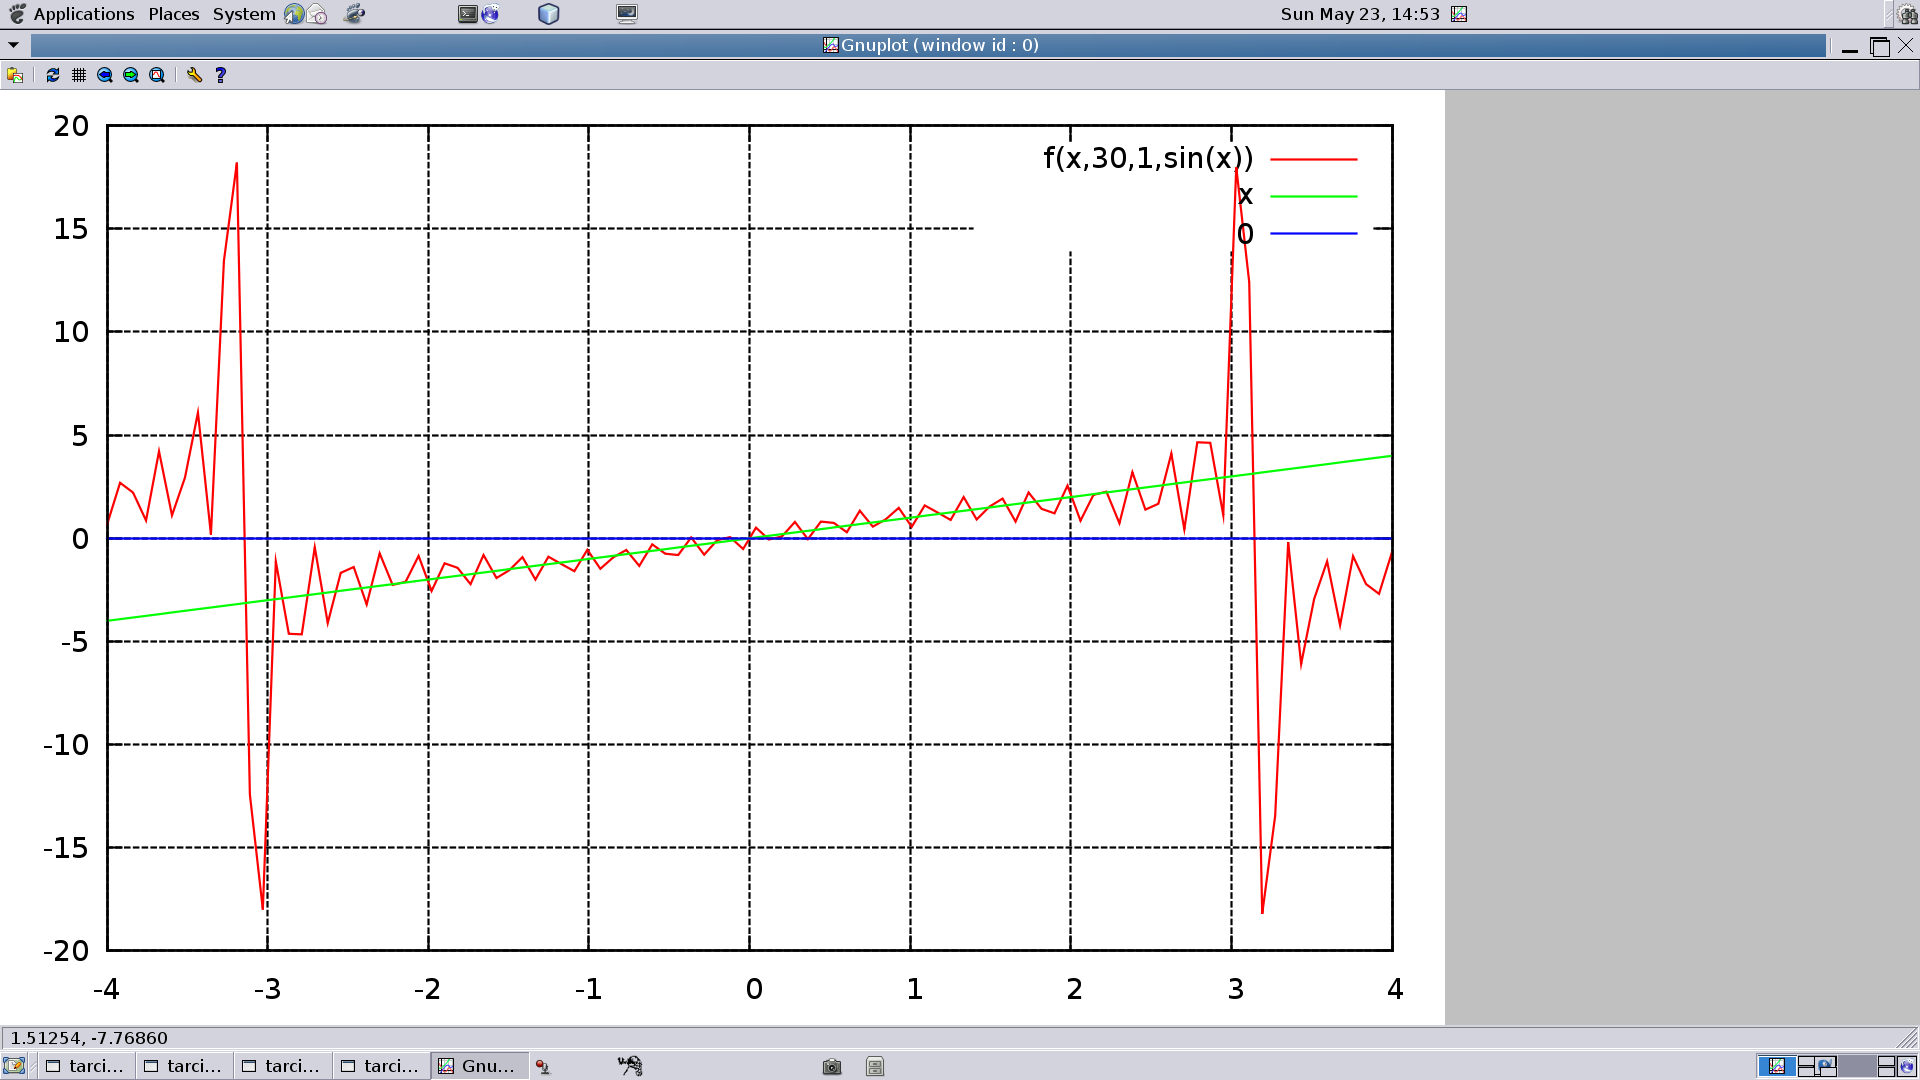Open gnuplot help question mark
1920x1080 pixels.
pos(221,75)
